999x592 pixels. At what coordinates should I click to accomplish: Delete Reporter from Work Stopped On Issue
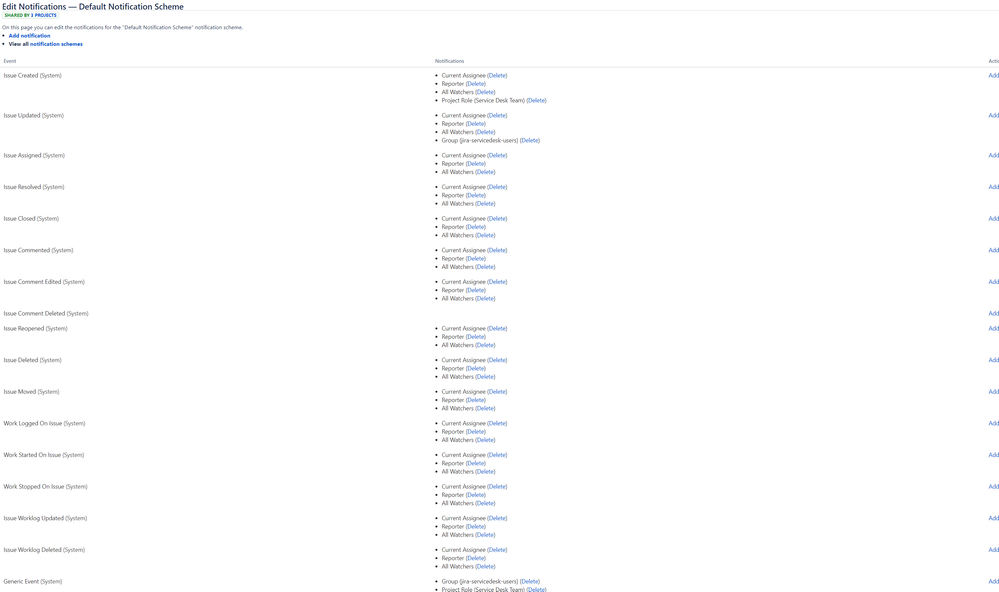475,495
